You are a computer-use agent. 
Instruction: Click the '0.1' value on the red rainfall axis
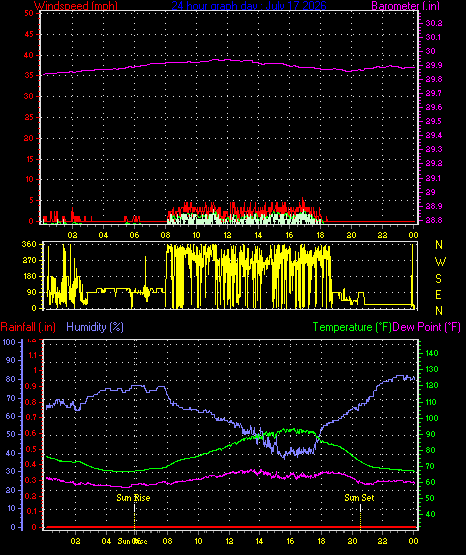31,511
